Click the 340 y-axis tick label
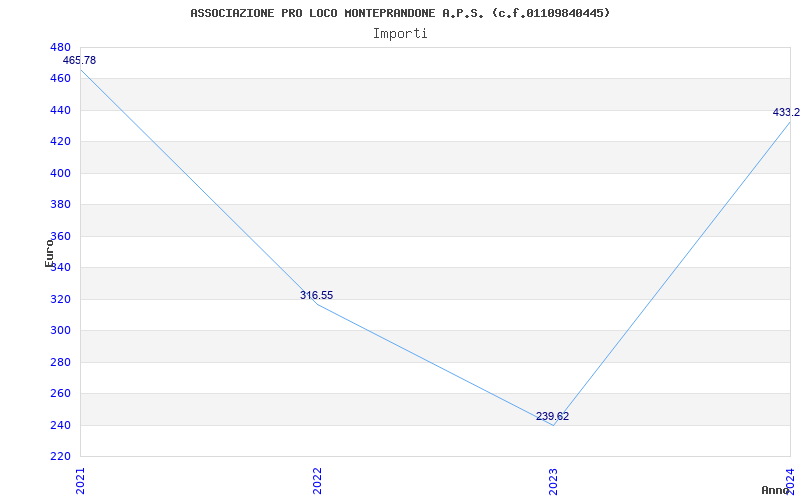Image resolution: width=800 pixels, height=500 pixels. click(x=60, y=268)
